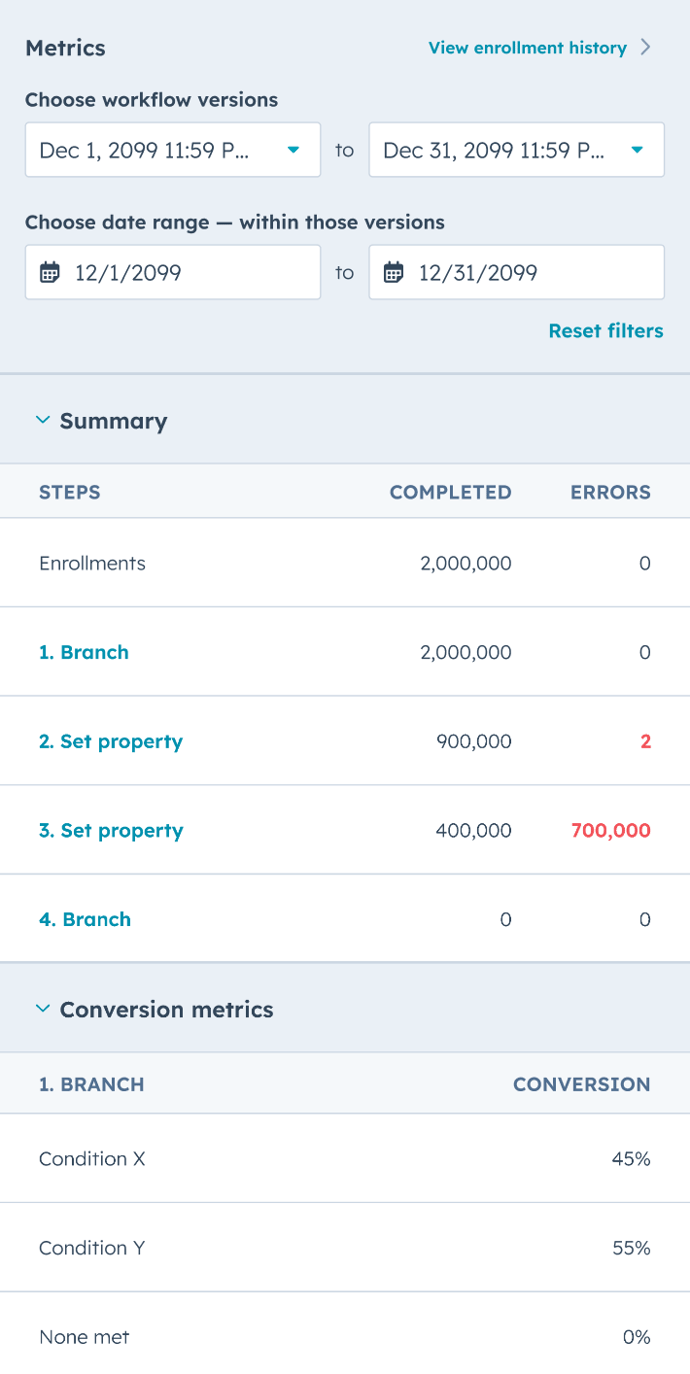Click Reset filters
The height and width of the screenshot is (1374, 690).
coord(606,330)
